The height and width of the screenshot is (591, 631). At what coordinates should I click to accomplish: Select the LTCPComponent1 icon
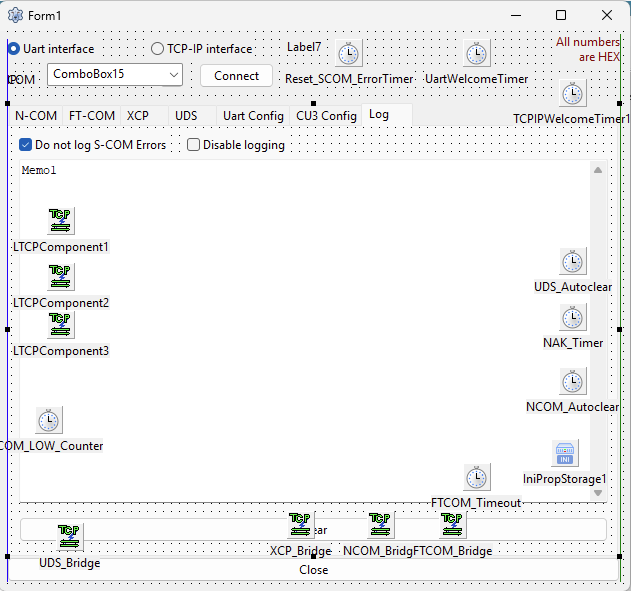pyautogui.click(x=61, y=221)
